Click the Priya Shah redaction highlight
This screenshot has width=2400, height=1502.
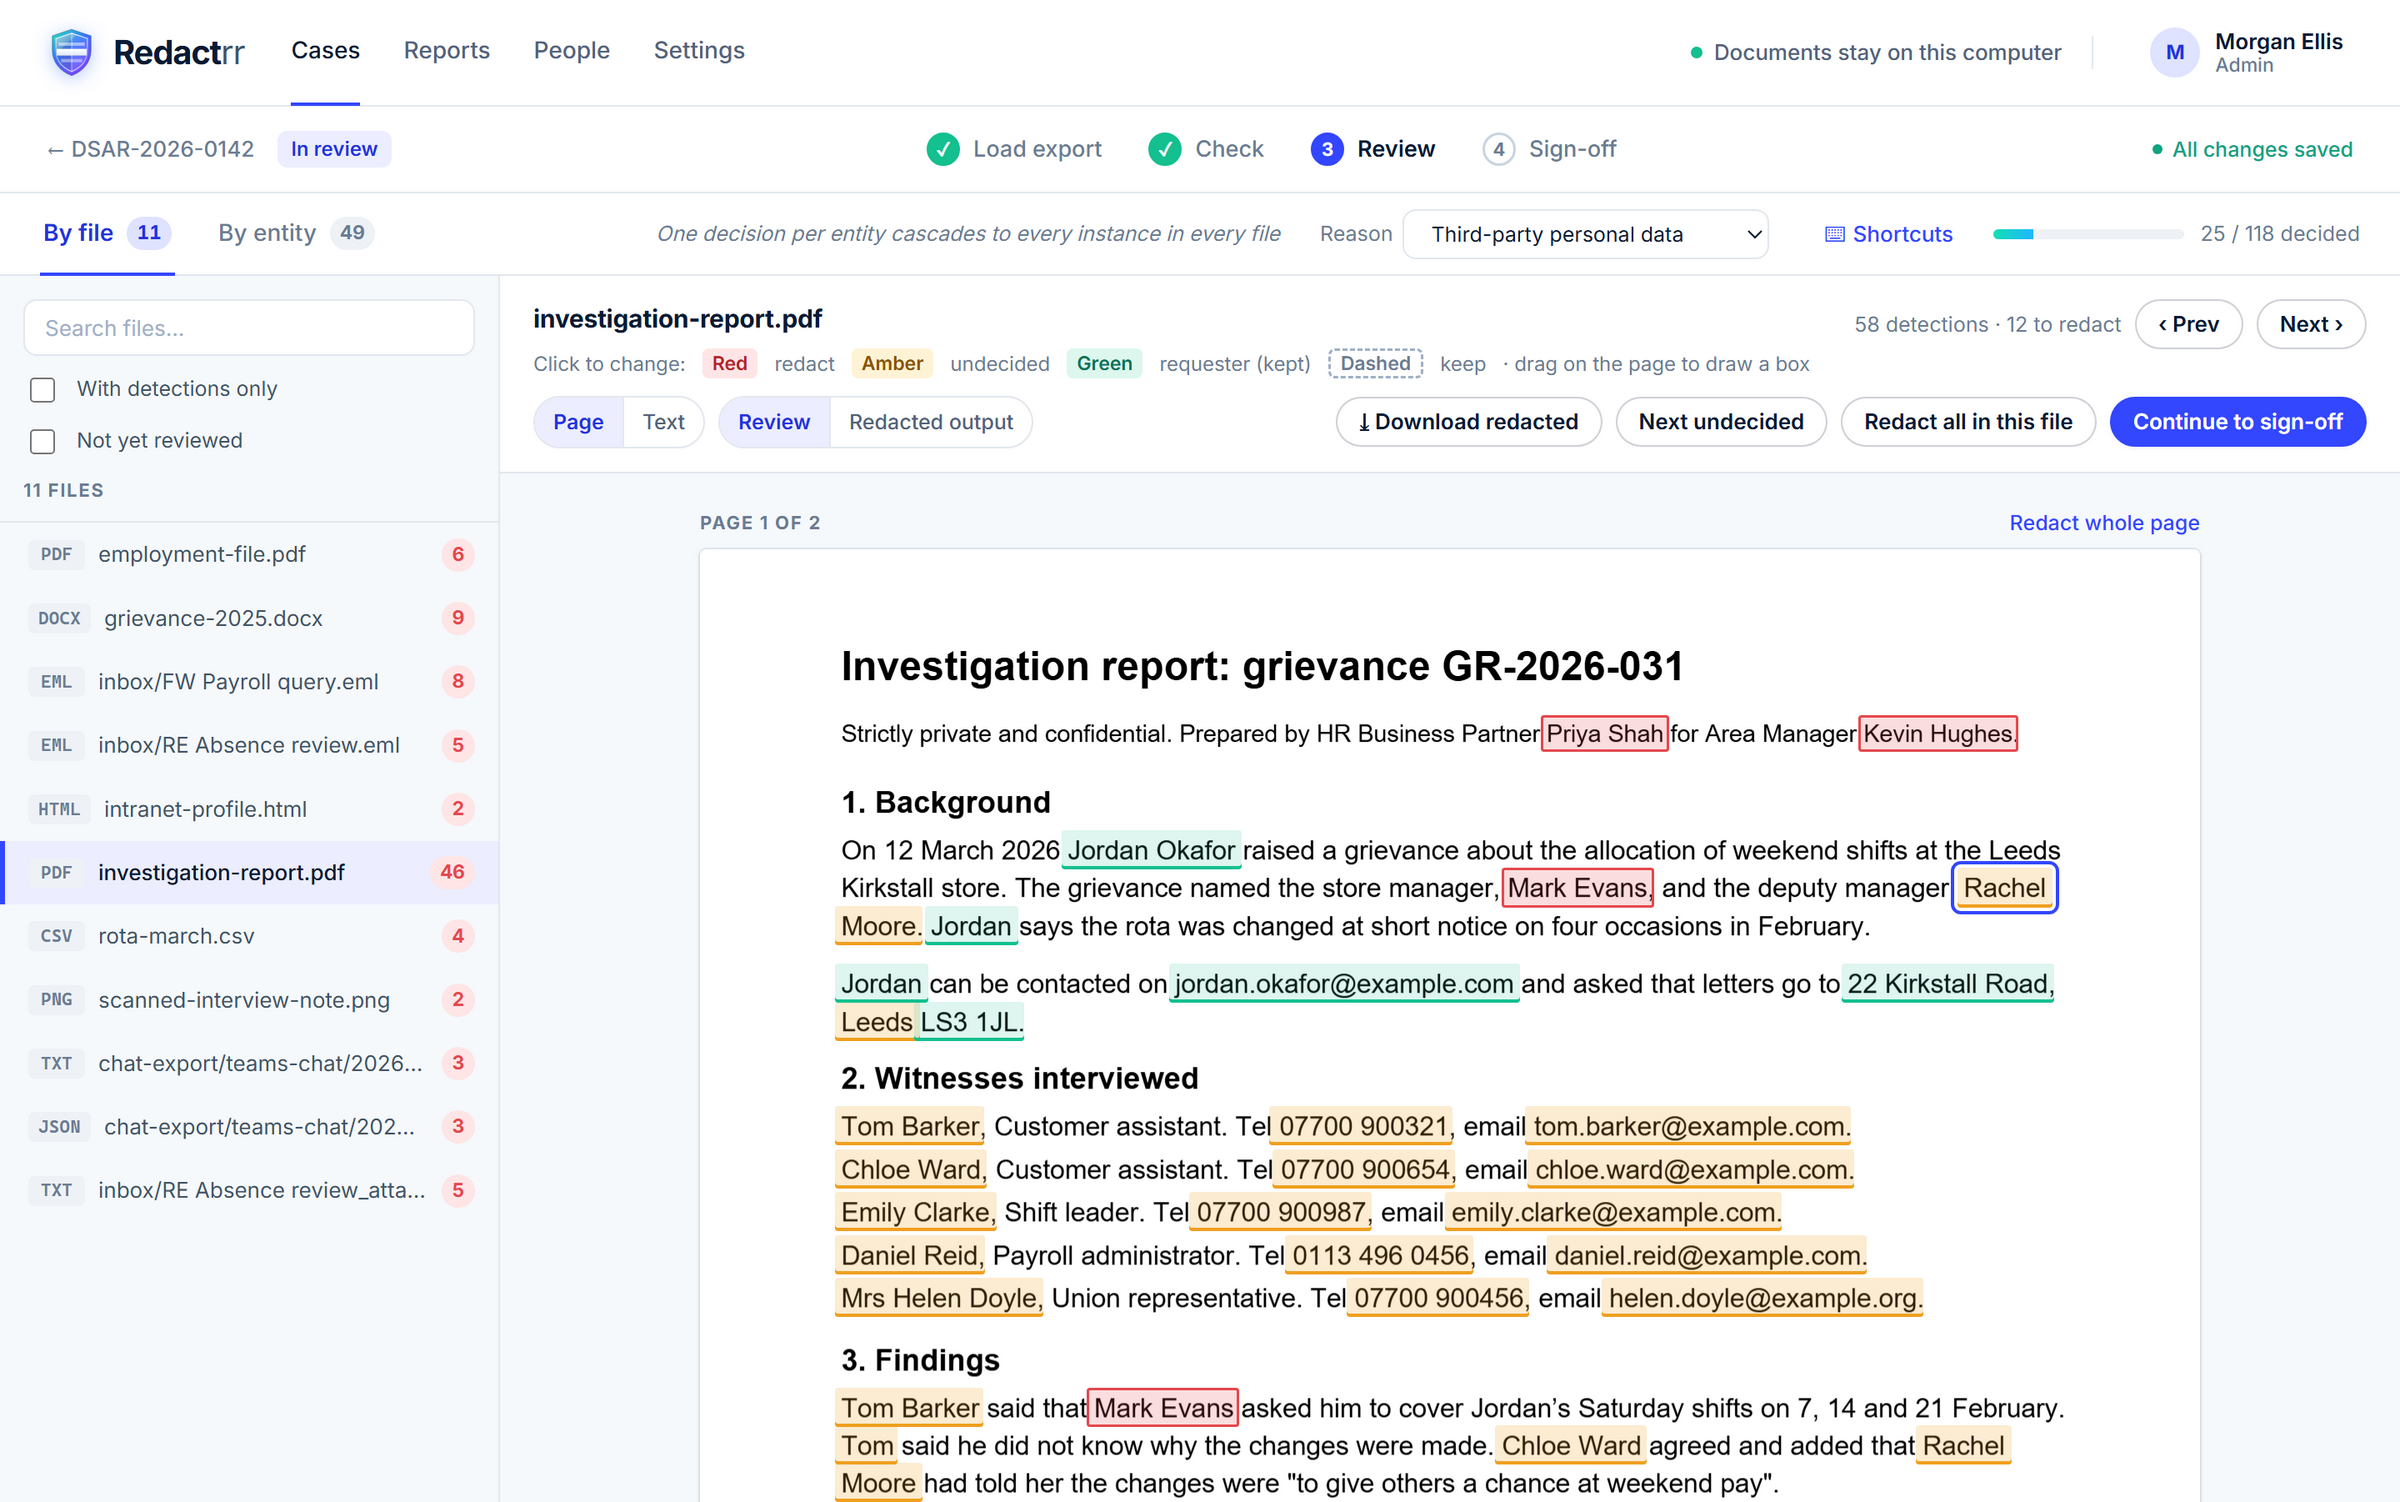(1604, 734)
